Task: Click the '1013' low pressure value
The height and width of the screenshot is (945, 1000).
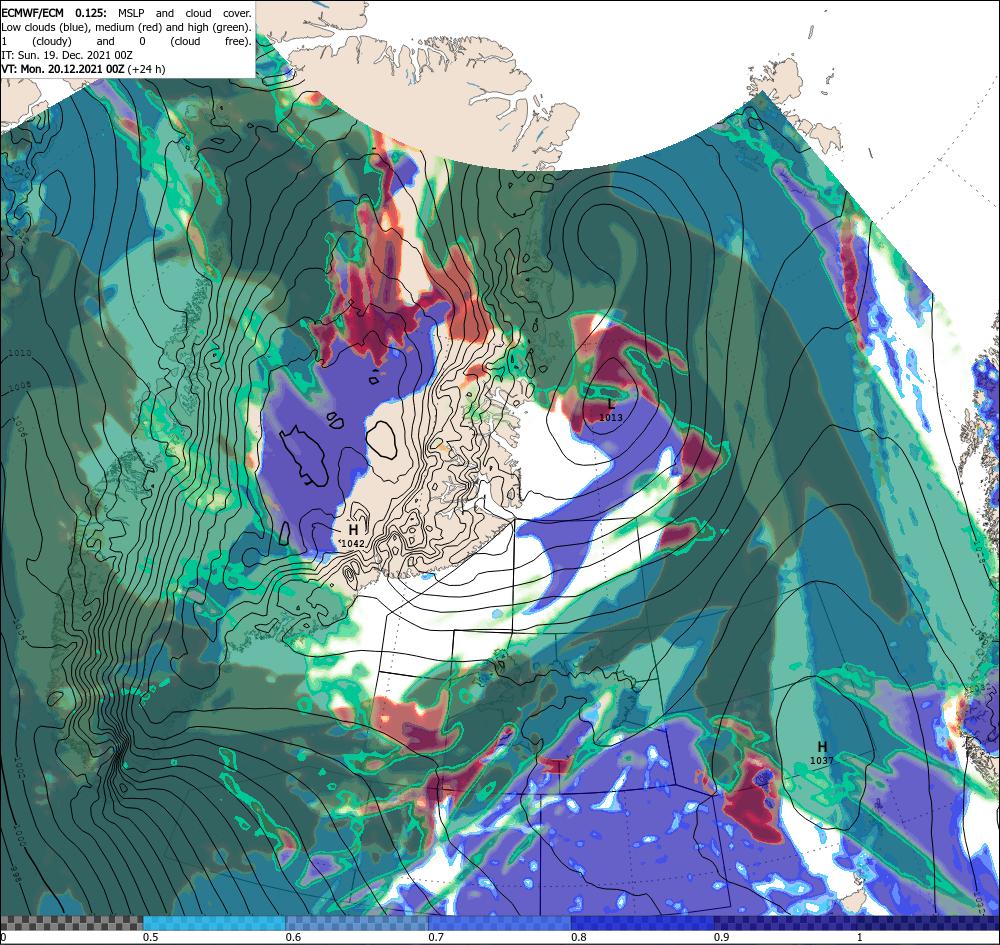Action: pyautogui.click(x=611, y=417)
